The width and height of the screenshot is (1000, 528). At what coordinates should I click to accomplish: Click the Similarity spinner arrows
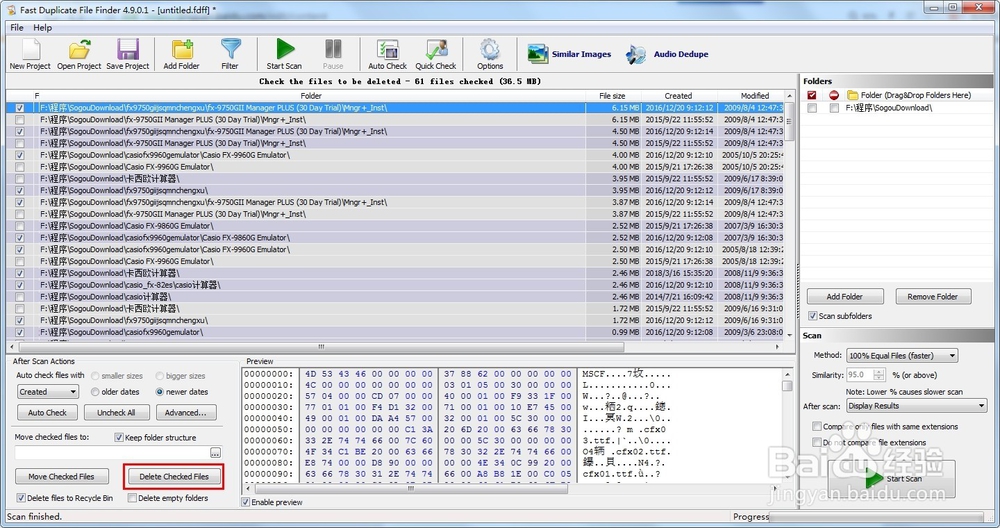click(879, 375)
